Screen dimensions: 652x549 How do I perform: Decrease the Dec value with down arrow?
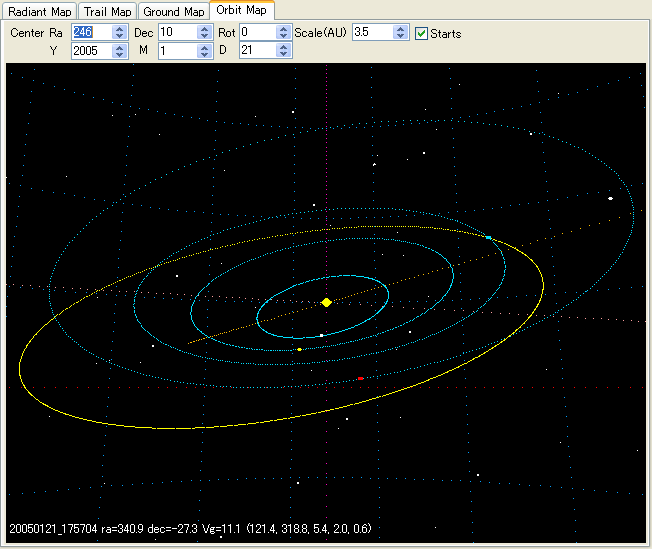pos(203,37)
